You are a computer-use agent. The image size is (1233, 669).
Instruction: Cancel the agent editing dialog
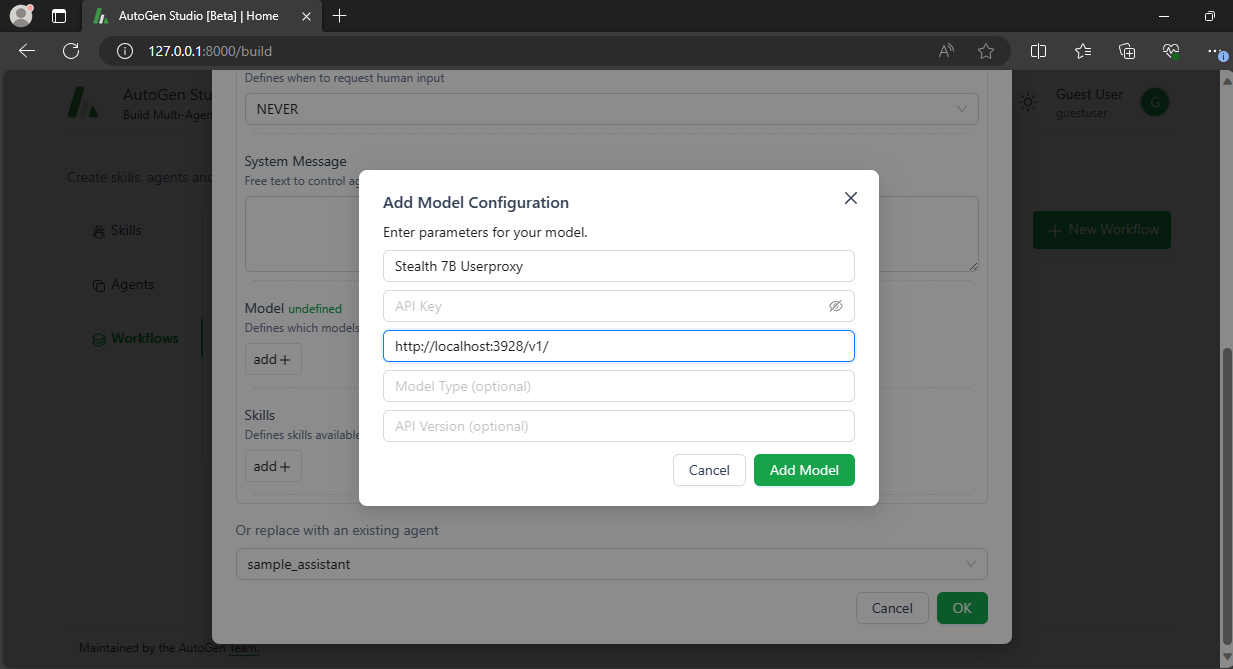pyautogui.click(x=892, y=608)
